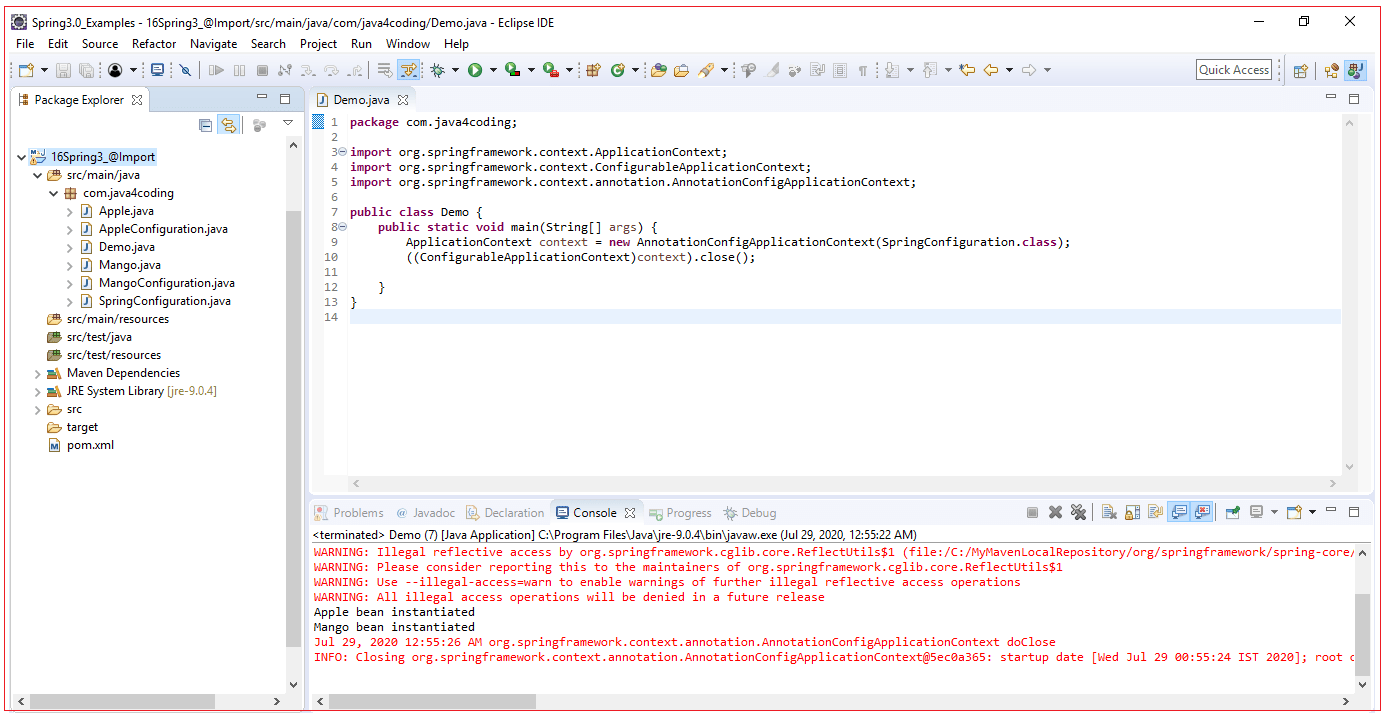This screenshot has width=1385, height=715.
Task: Click the Remove All Terminated Launches icon
Action: [x=1078, y=511]
